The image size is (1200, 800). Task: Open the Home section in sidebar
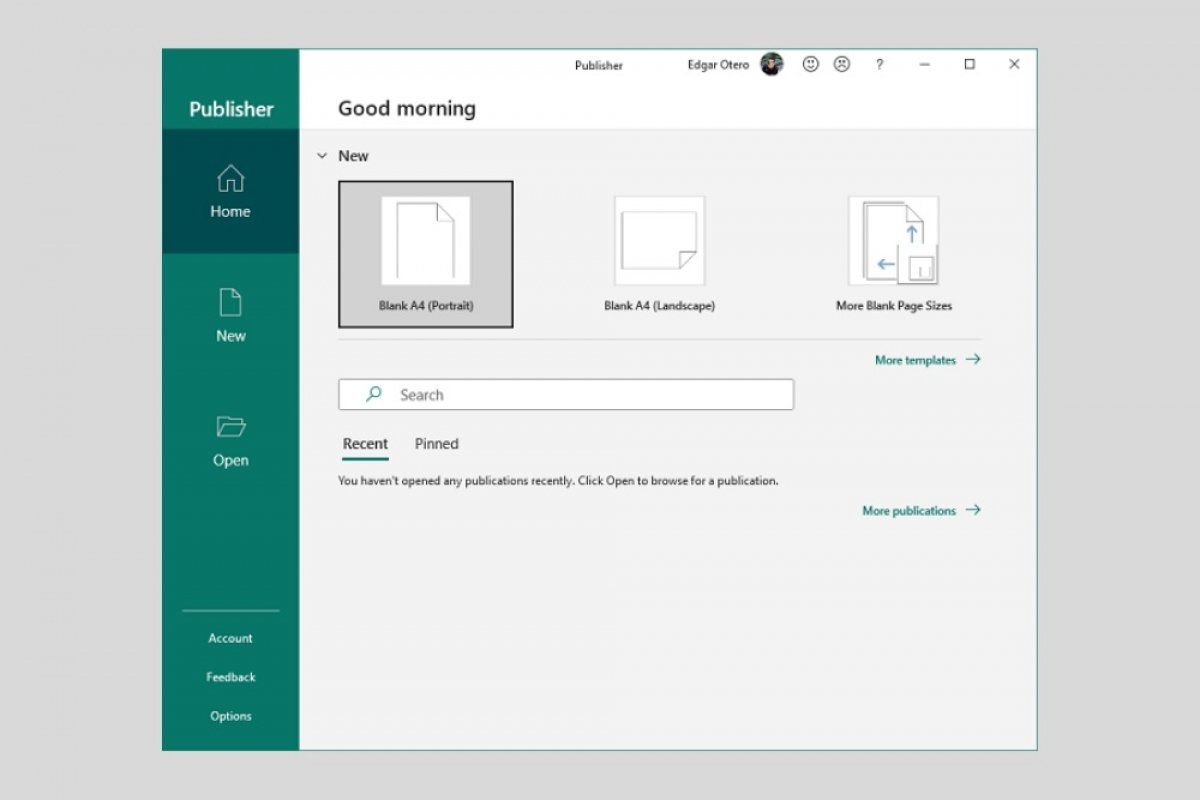(x=230, y=191)
